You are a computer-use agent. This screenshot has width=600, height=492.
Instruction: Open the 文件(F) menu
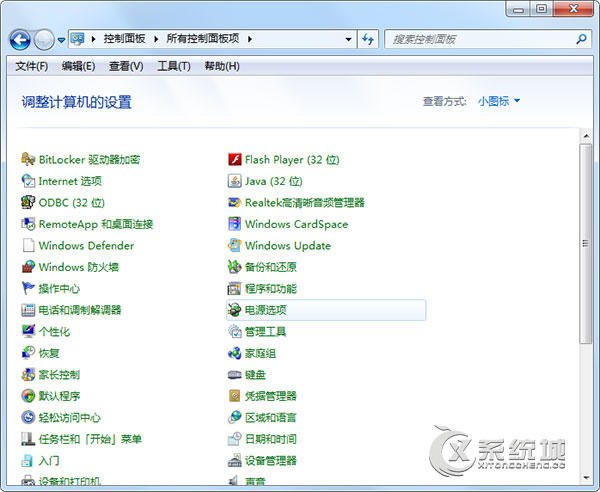(31, 66)
